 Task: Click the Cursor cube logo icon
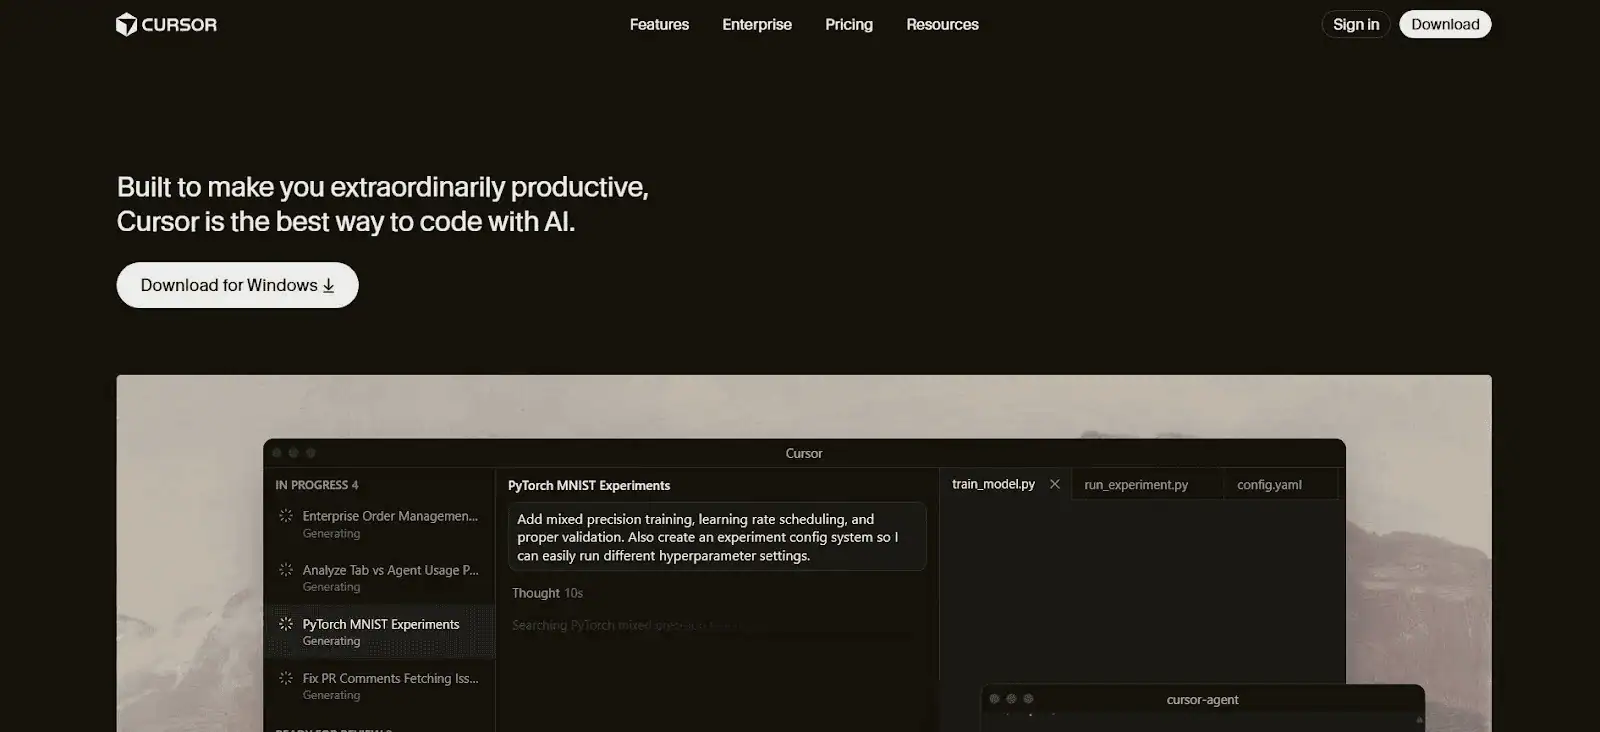coord(126,25)
